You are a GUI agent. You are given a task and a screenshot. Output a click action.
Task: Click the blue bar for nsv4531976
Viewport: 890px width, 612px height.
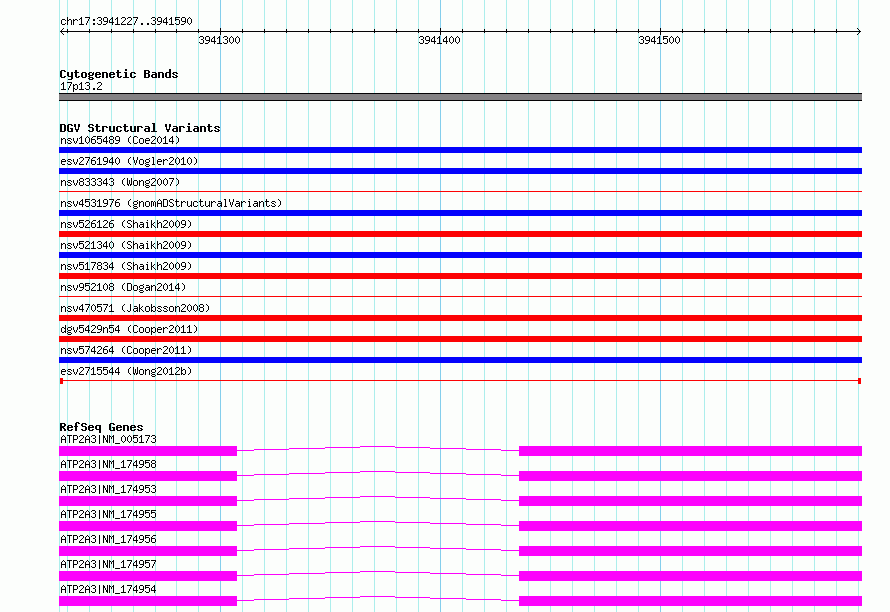[460, 213]
